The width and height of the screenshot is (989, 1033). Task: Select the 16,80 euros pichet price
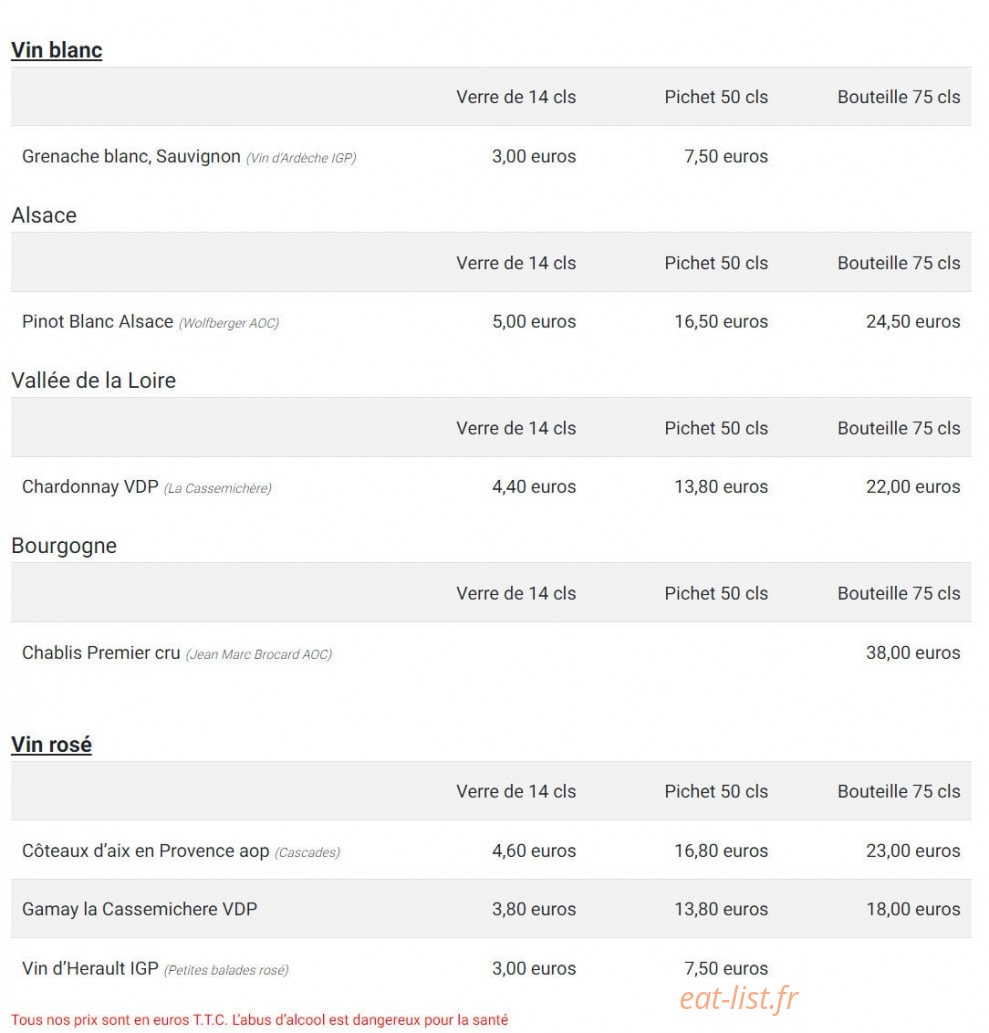[721, 851]
